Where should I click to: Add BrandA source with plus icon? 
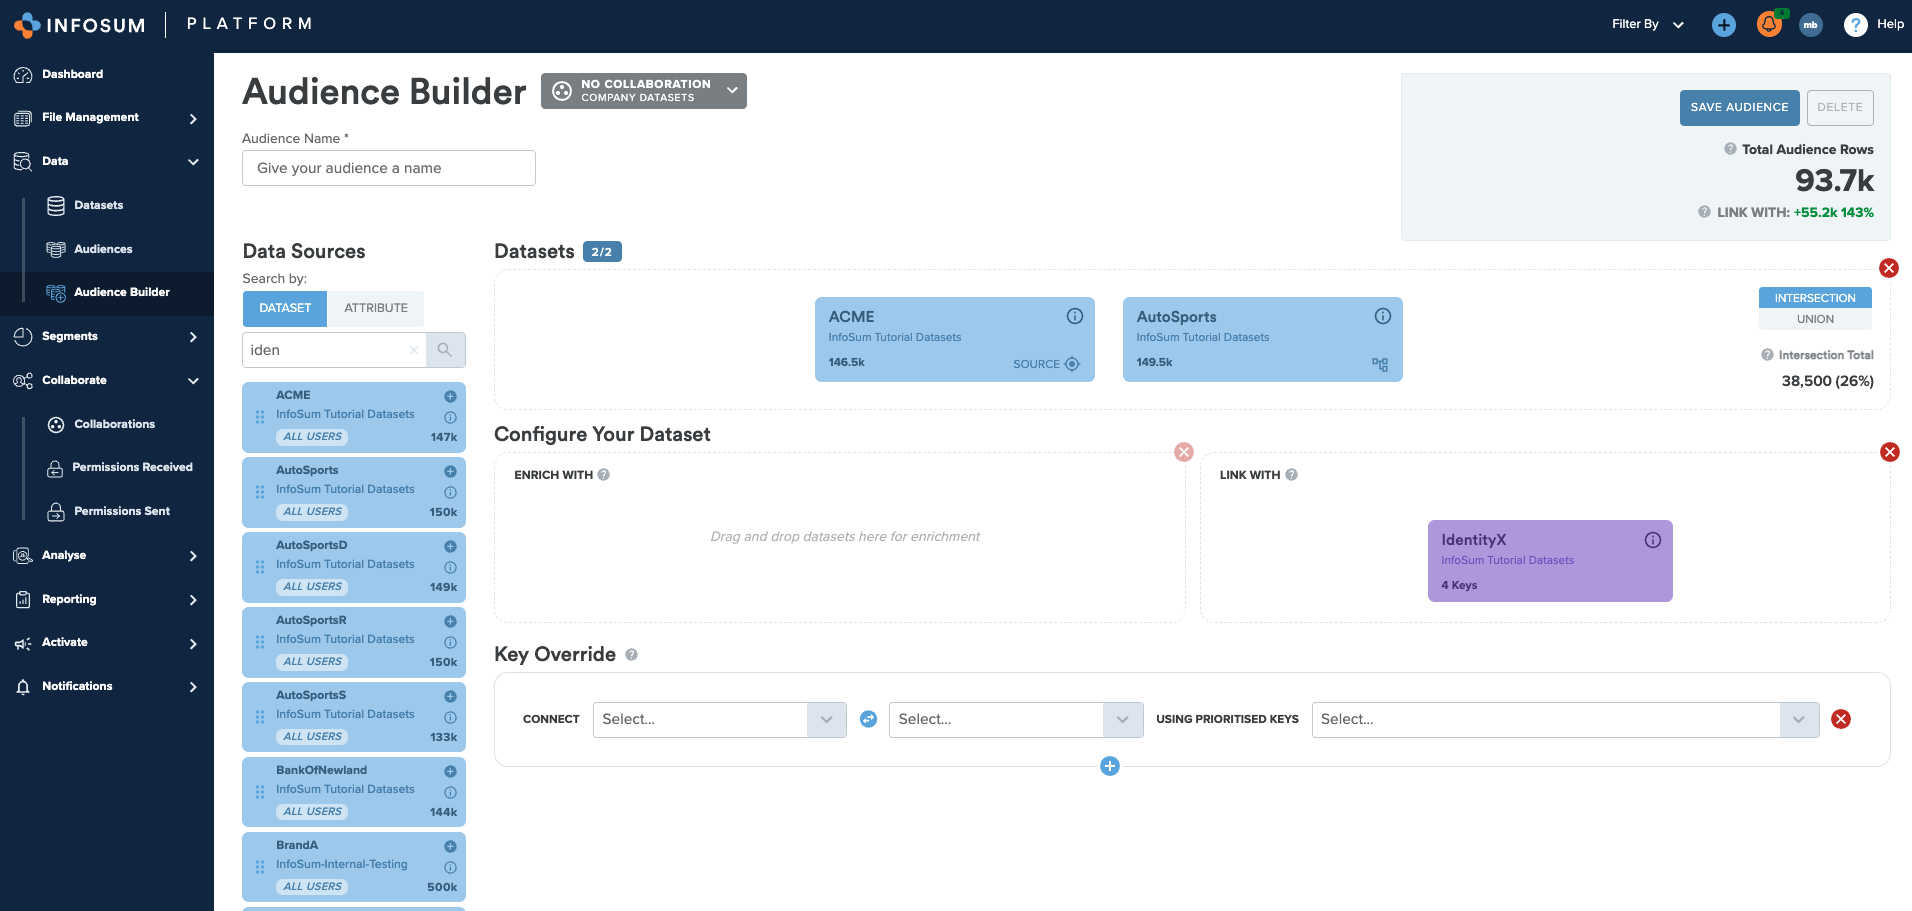click(450, 846)
